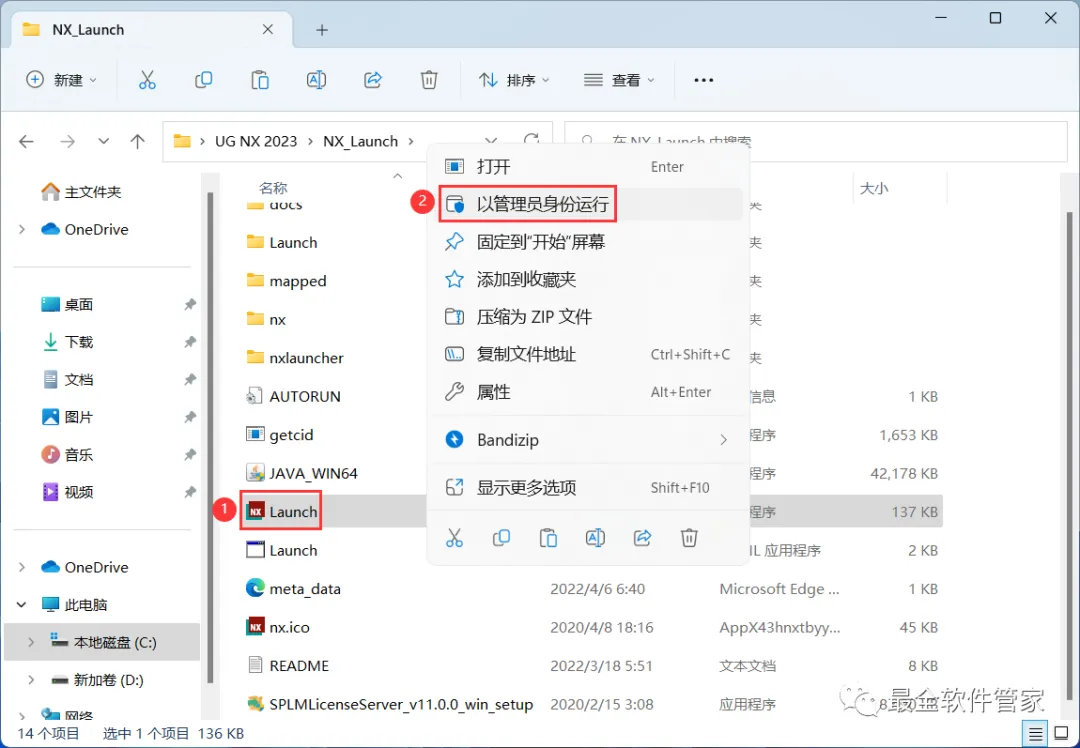This screenshot has height=748, width=1080.
Task: Choose 打开 from the context menu
Action: point(588,166)
